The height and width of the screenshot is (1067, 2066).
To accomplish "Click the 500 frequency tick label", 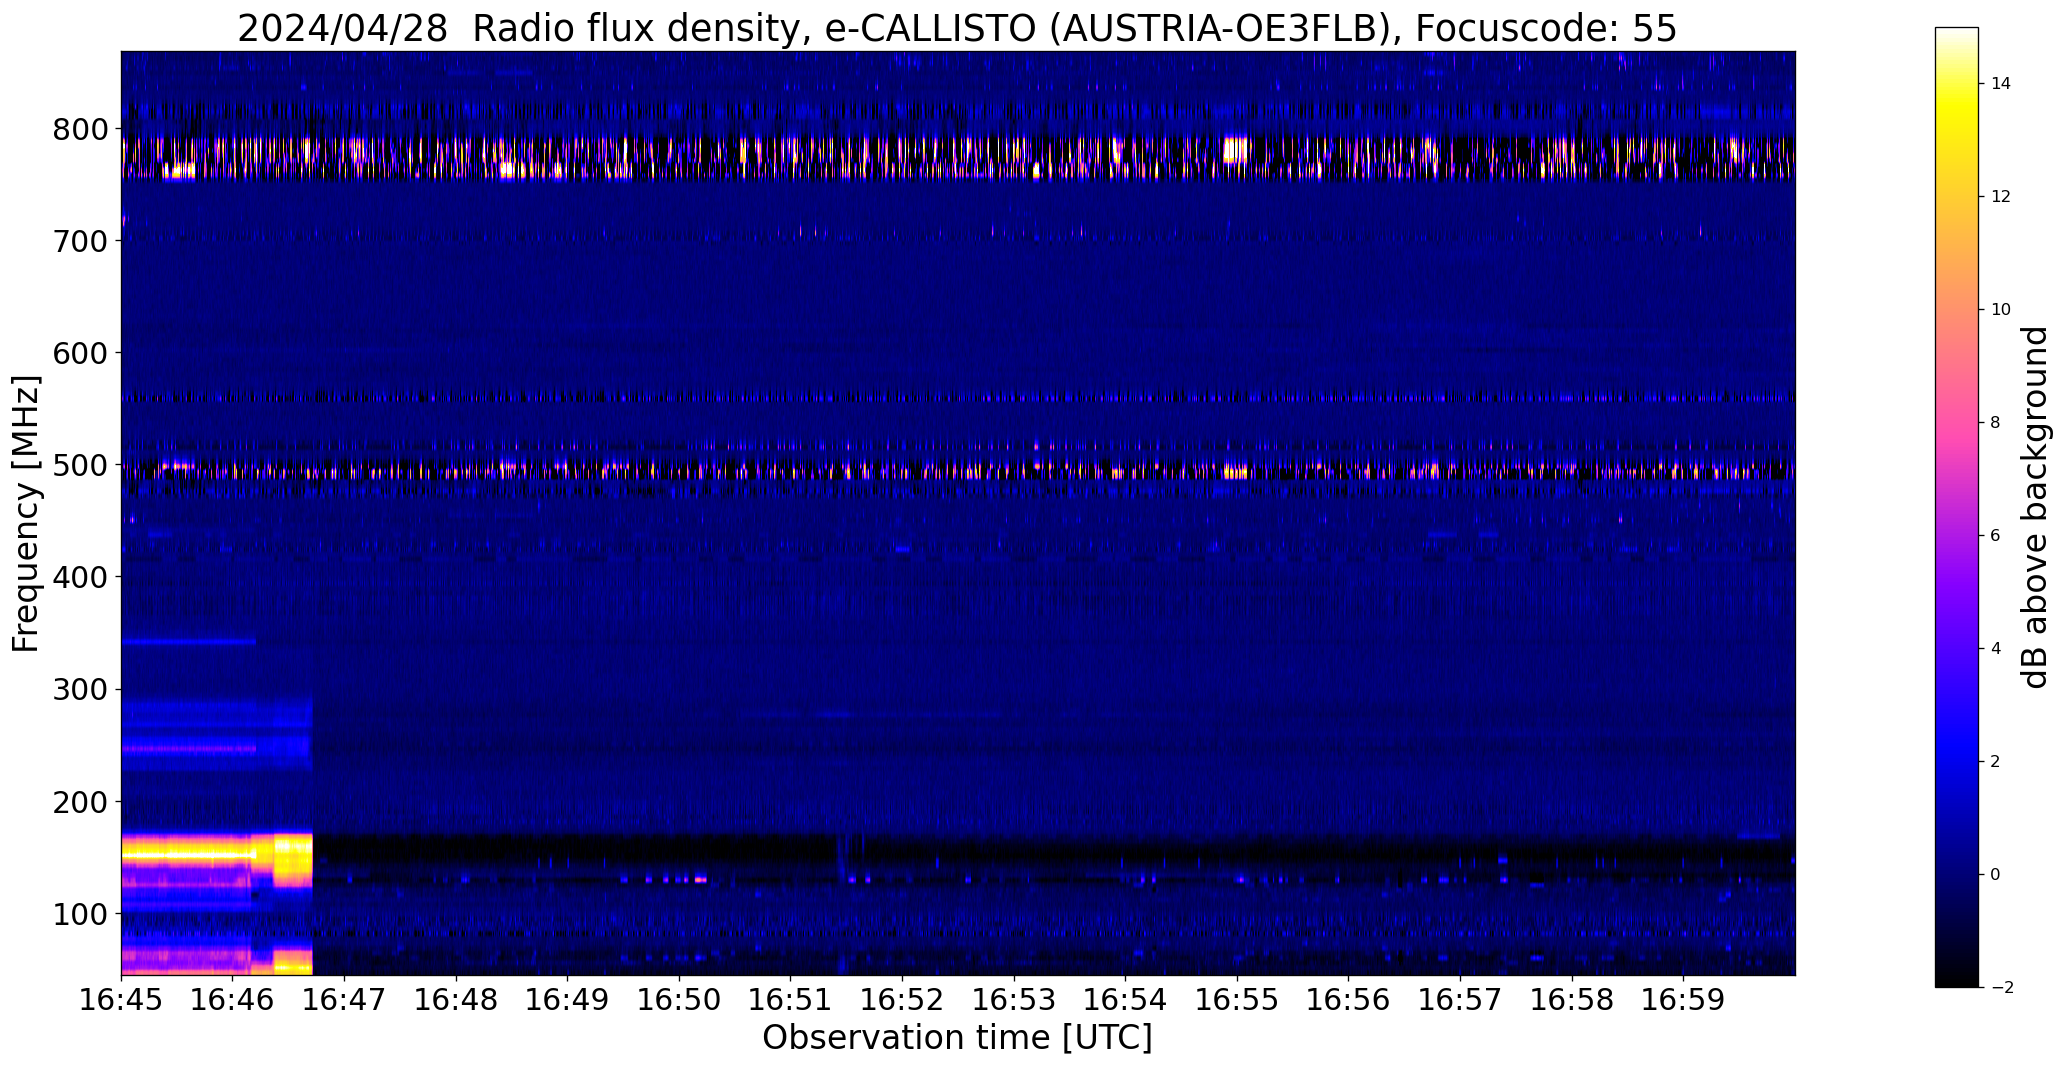I will [x=80, y=465].
